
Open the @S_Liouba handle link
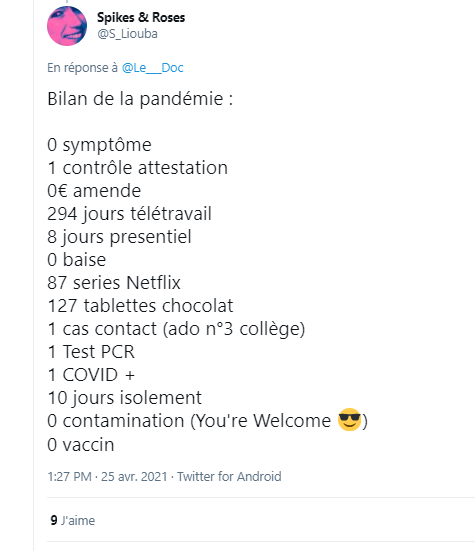(128, 34)
